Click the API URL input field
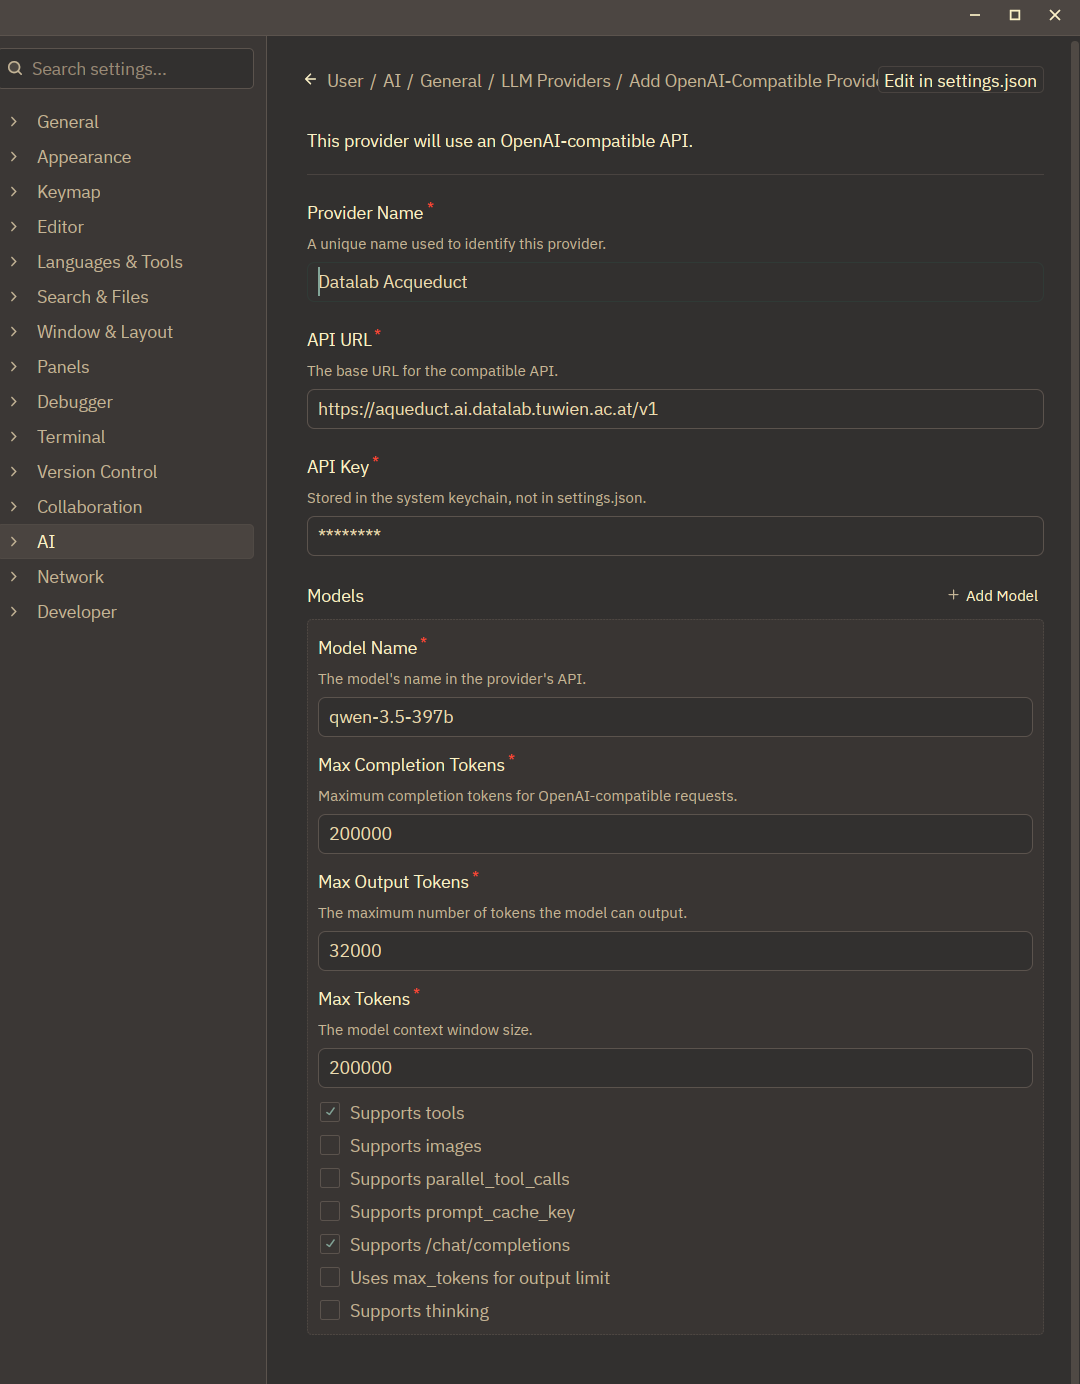 click(675, 409)
